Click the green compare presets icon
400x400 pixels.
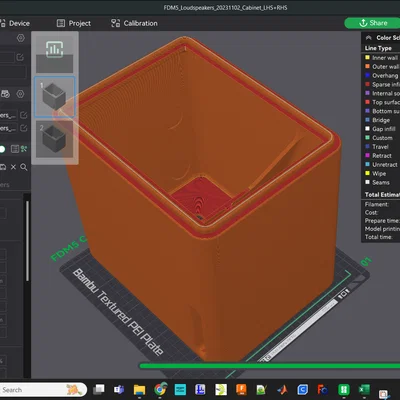(x=24, y=149)
